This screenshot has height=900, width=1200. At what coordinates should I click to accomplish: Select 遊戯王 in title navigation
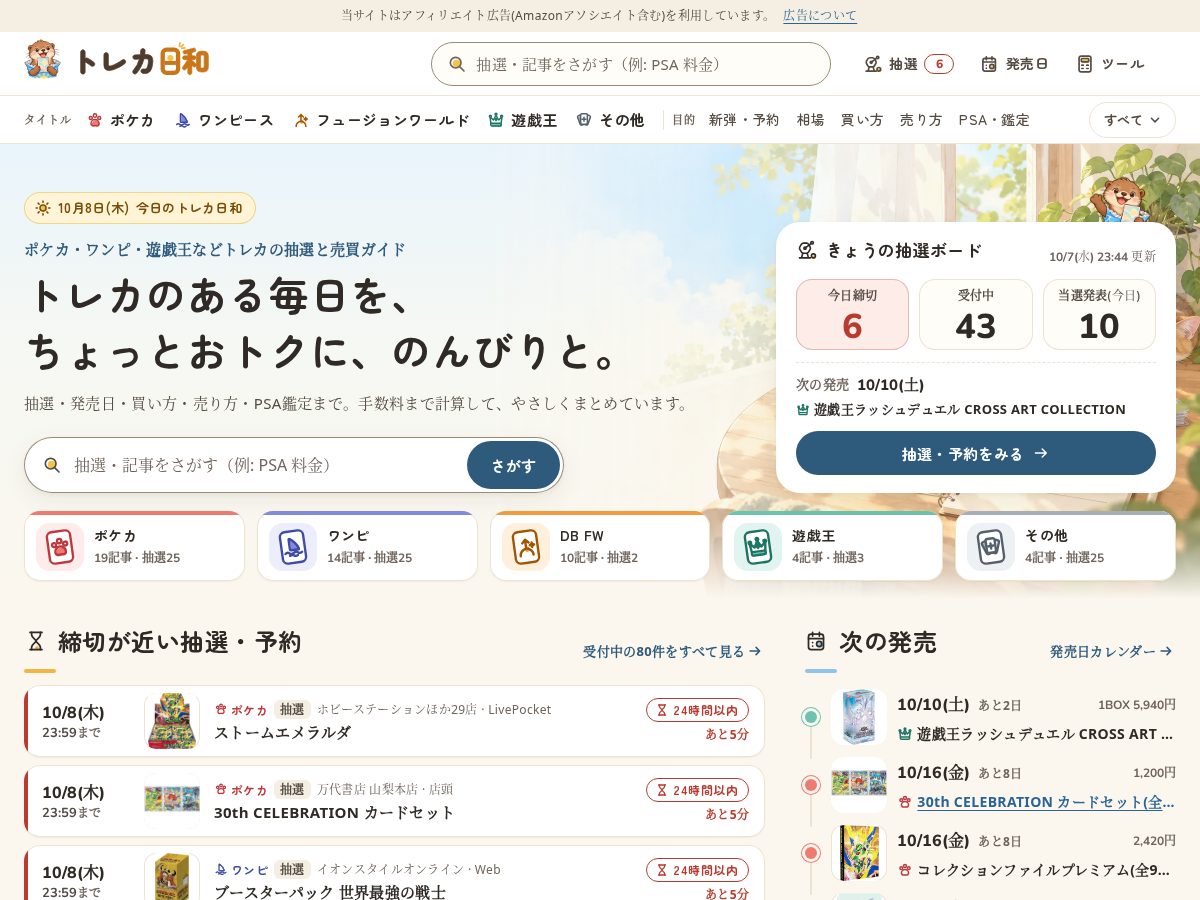coord(522,120)
